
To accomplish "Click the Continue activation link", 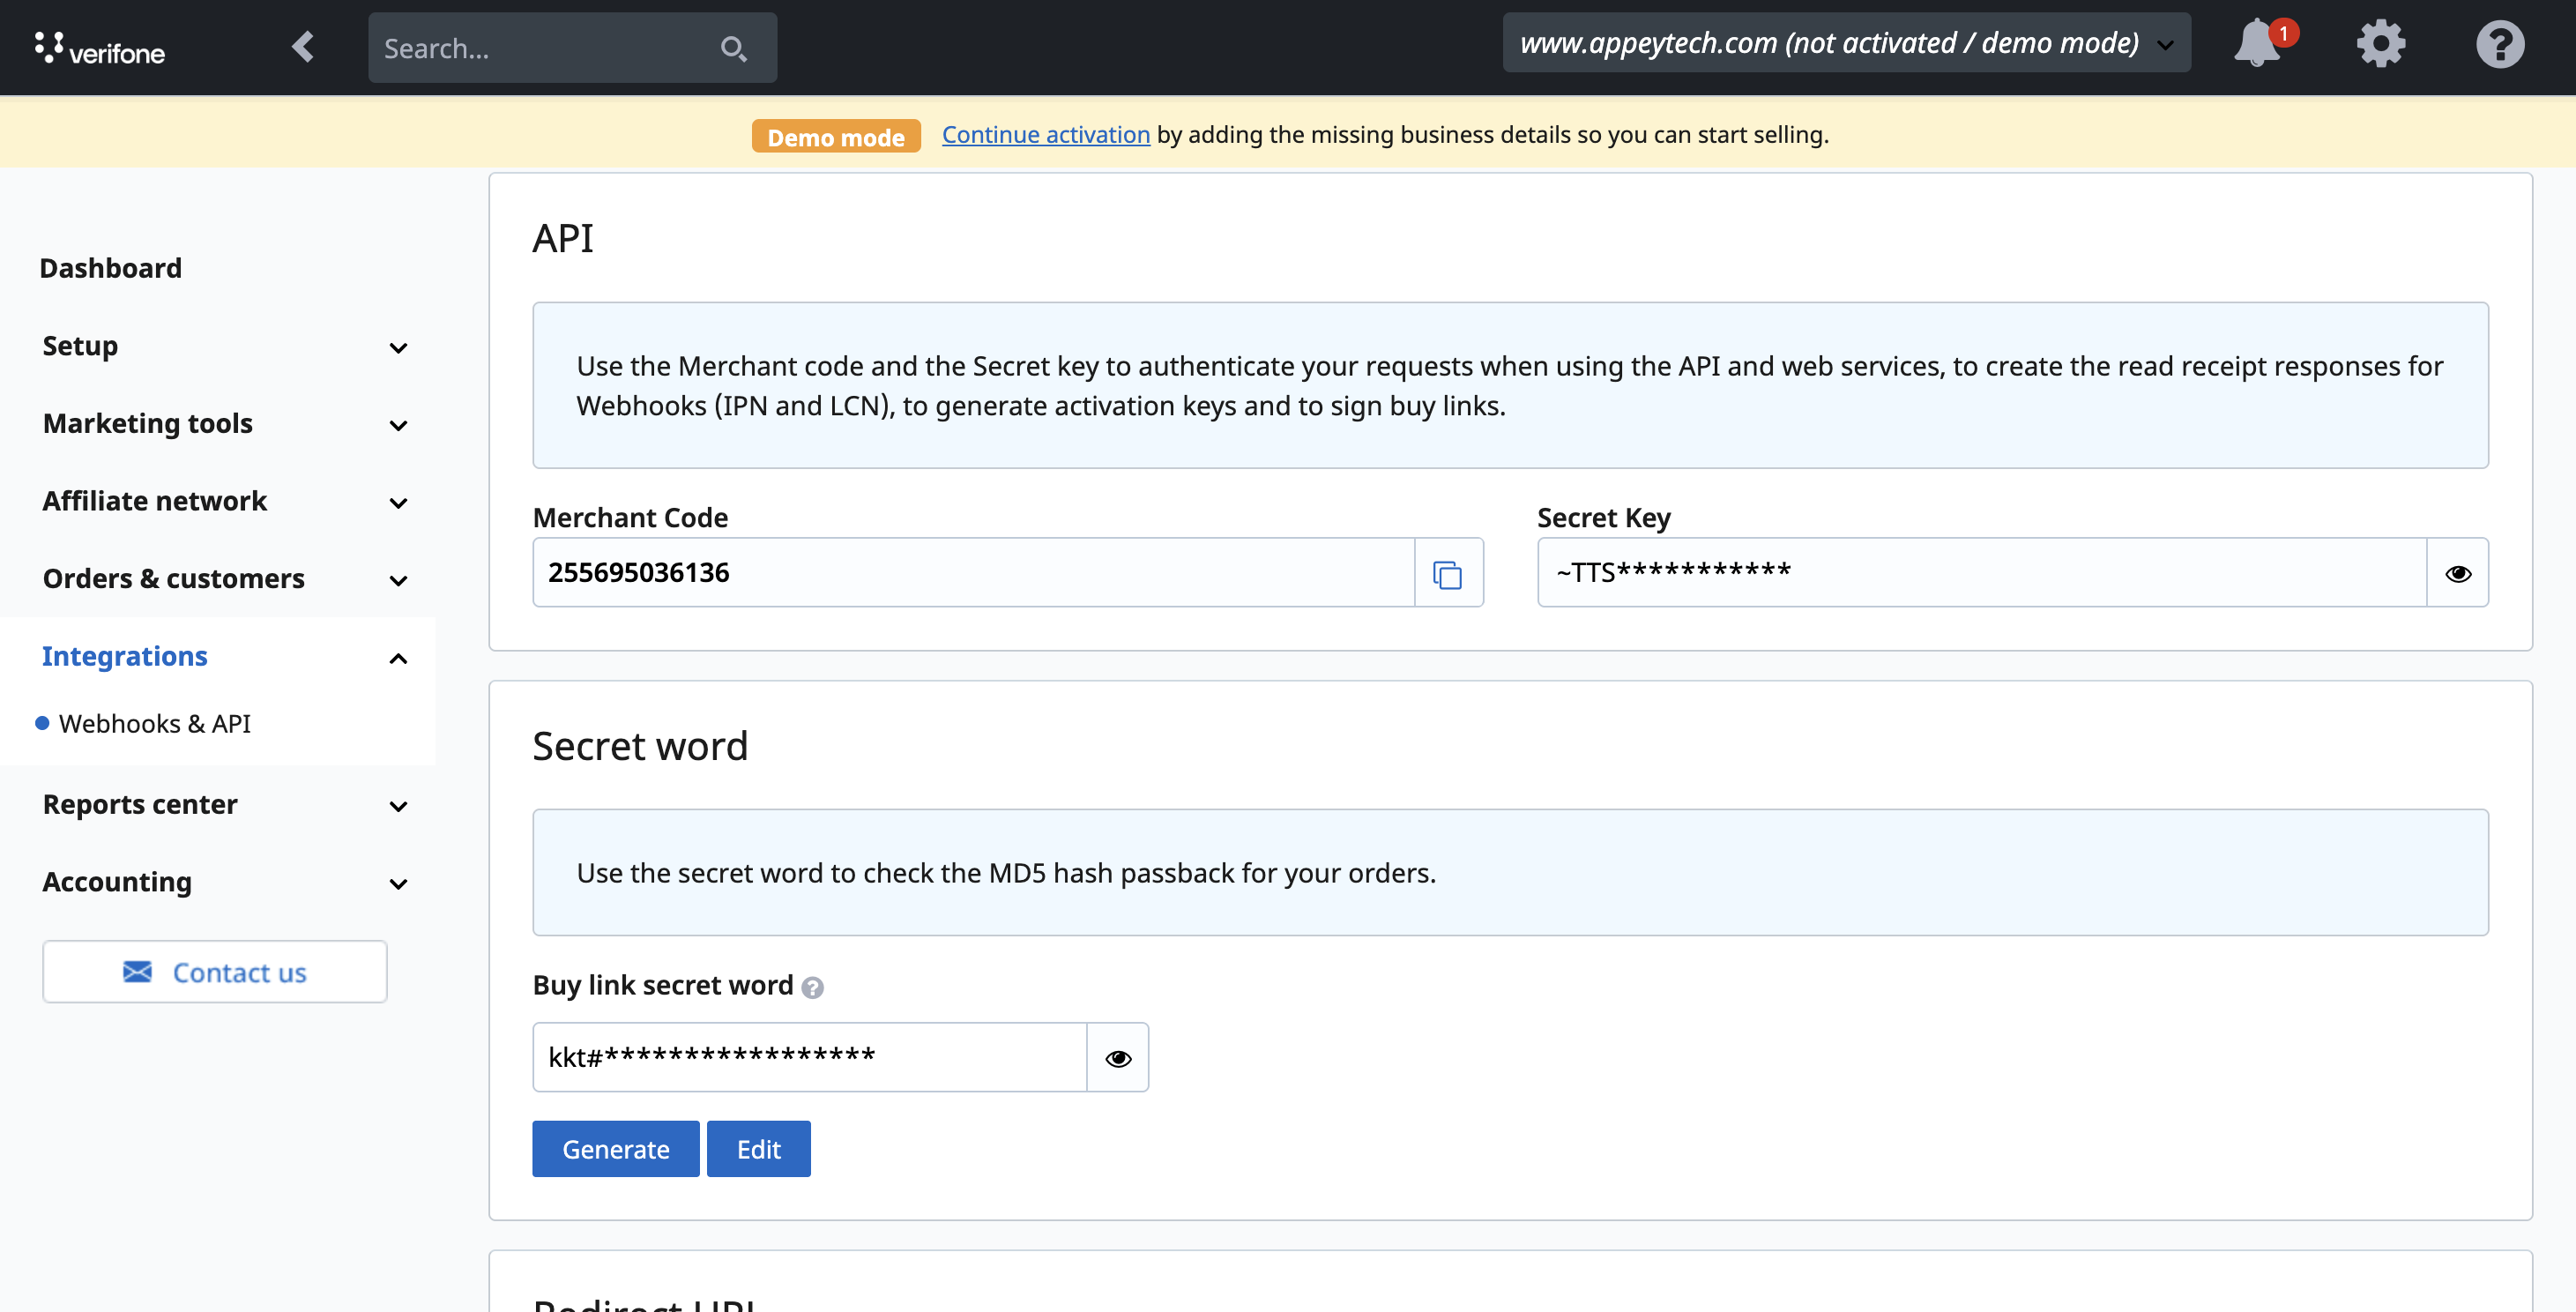I will pyautogui.click(x=1045, y=135).
